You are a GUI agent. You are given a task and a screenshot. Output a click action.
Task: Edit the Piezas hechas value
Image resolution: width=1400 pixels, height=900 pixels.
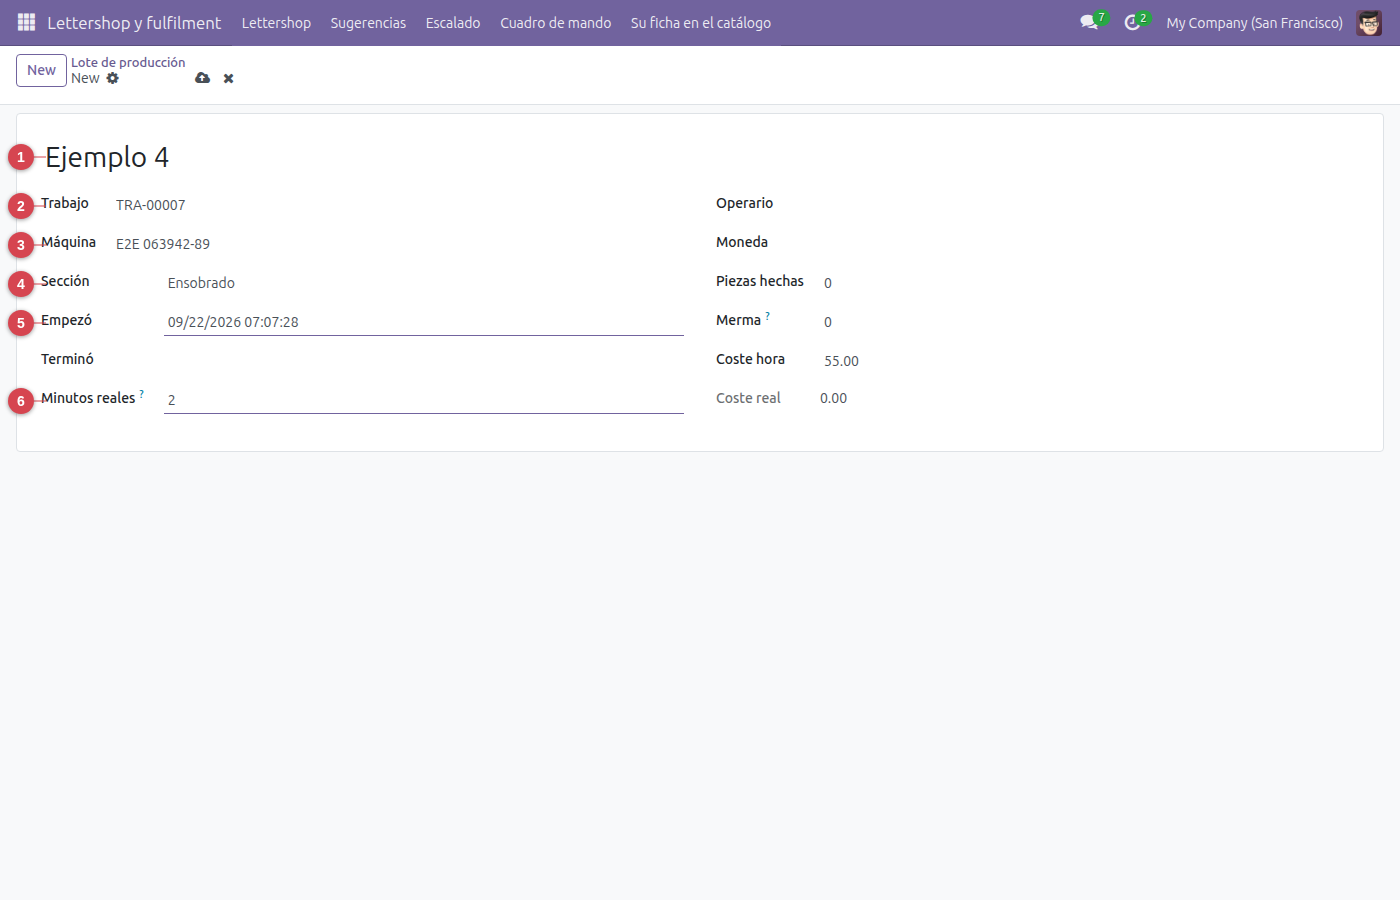(x=1090, y=283)
